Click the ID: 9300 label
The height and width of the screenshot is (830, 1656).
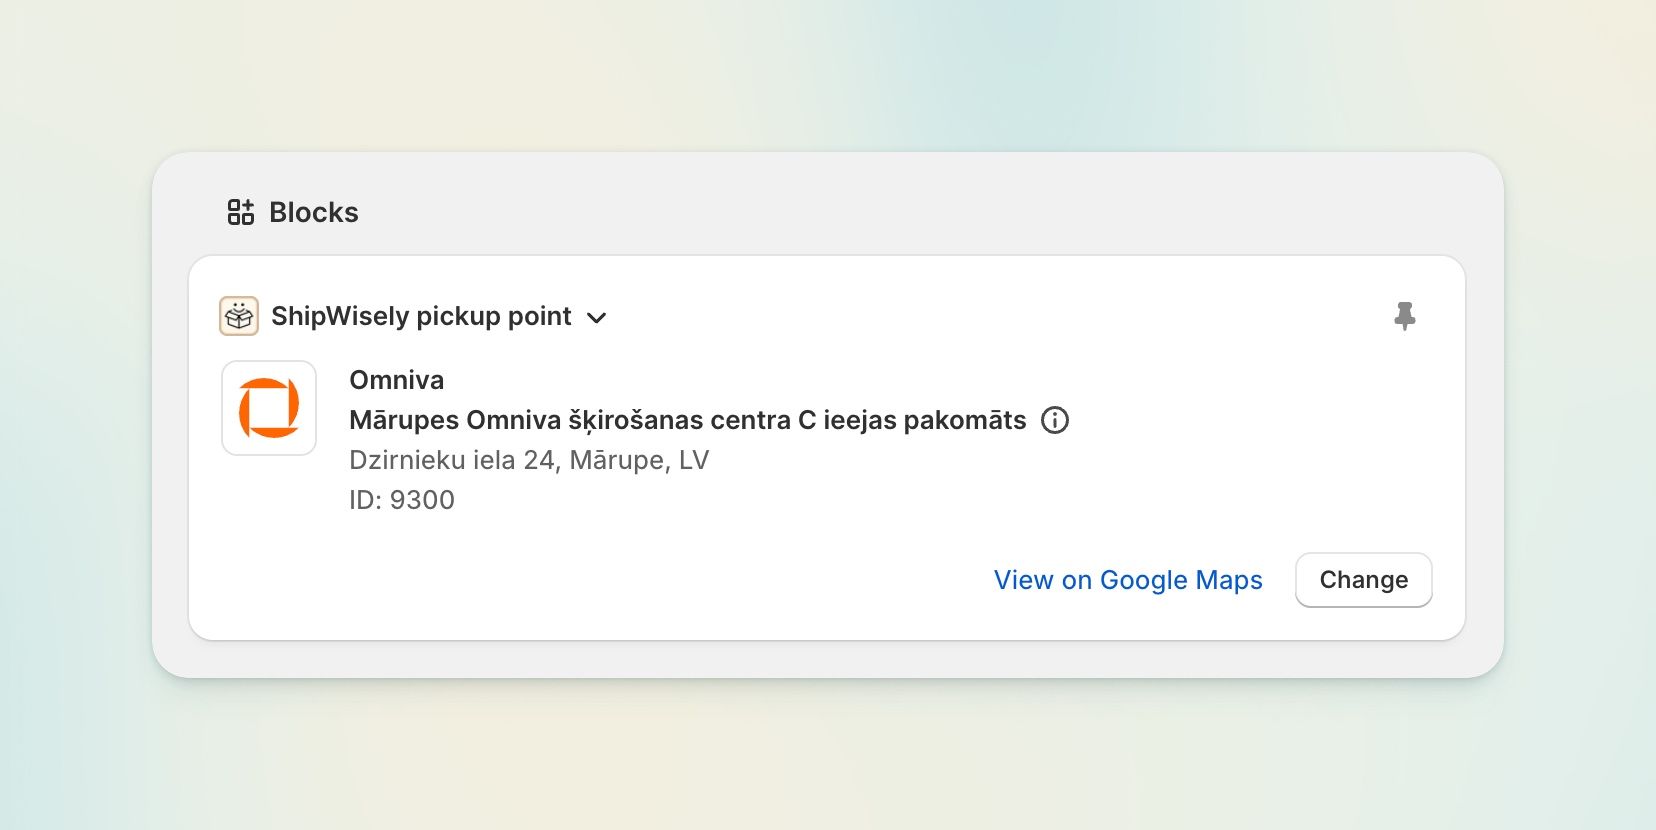point(402,500)
